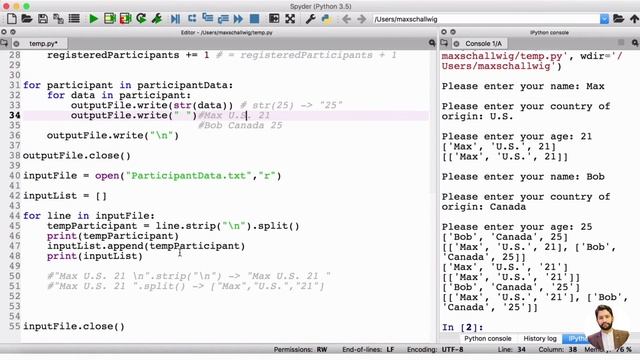Go forward to the next cursor position

[x=362, y=19]
